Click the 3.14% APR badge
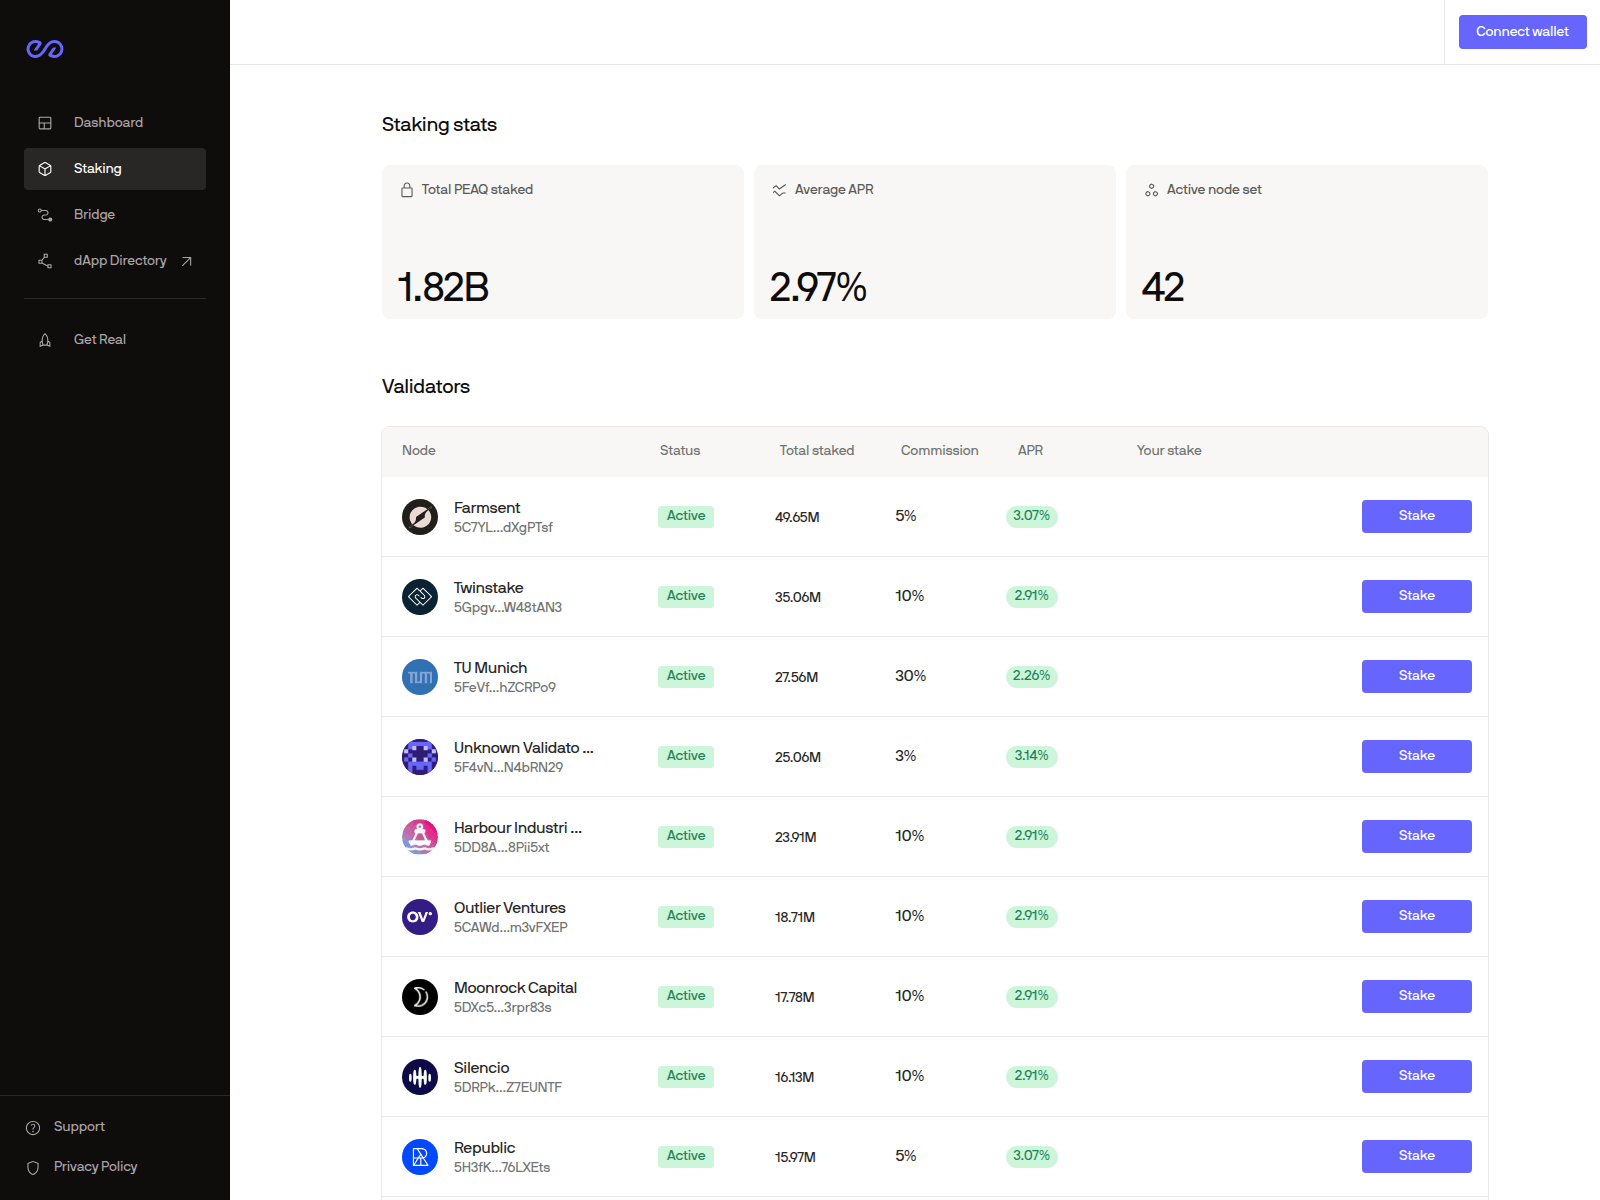1600x1200 pixels. tap(1031, 756)
